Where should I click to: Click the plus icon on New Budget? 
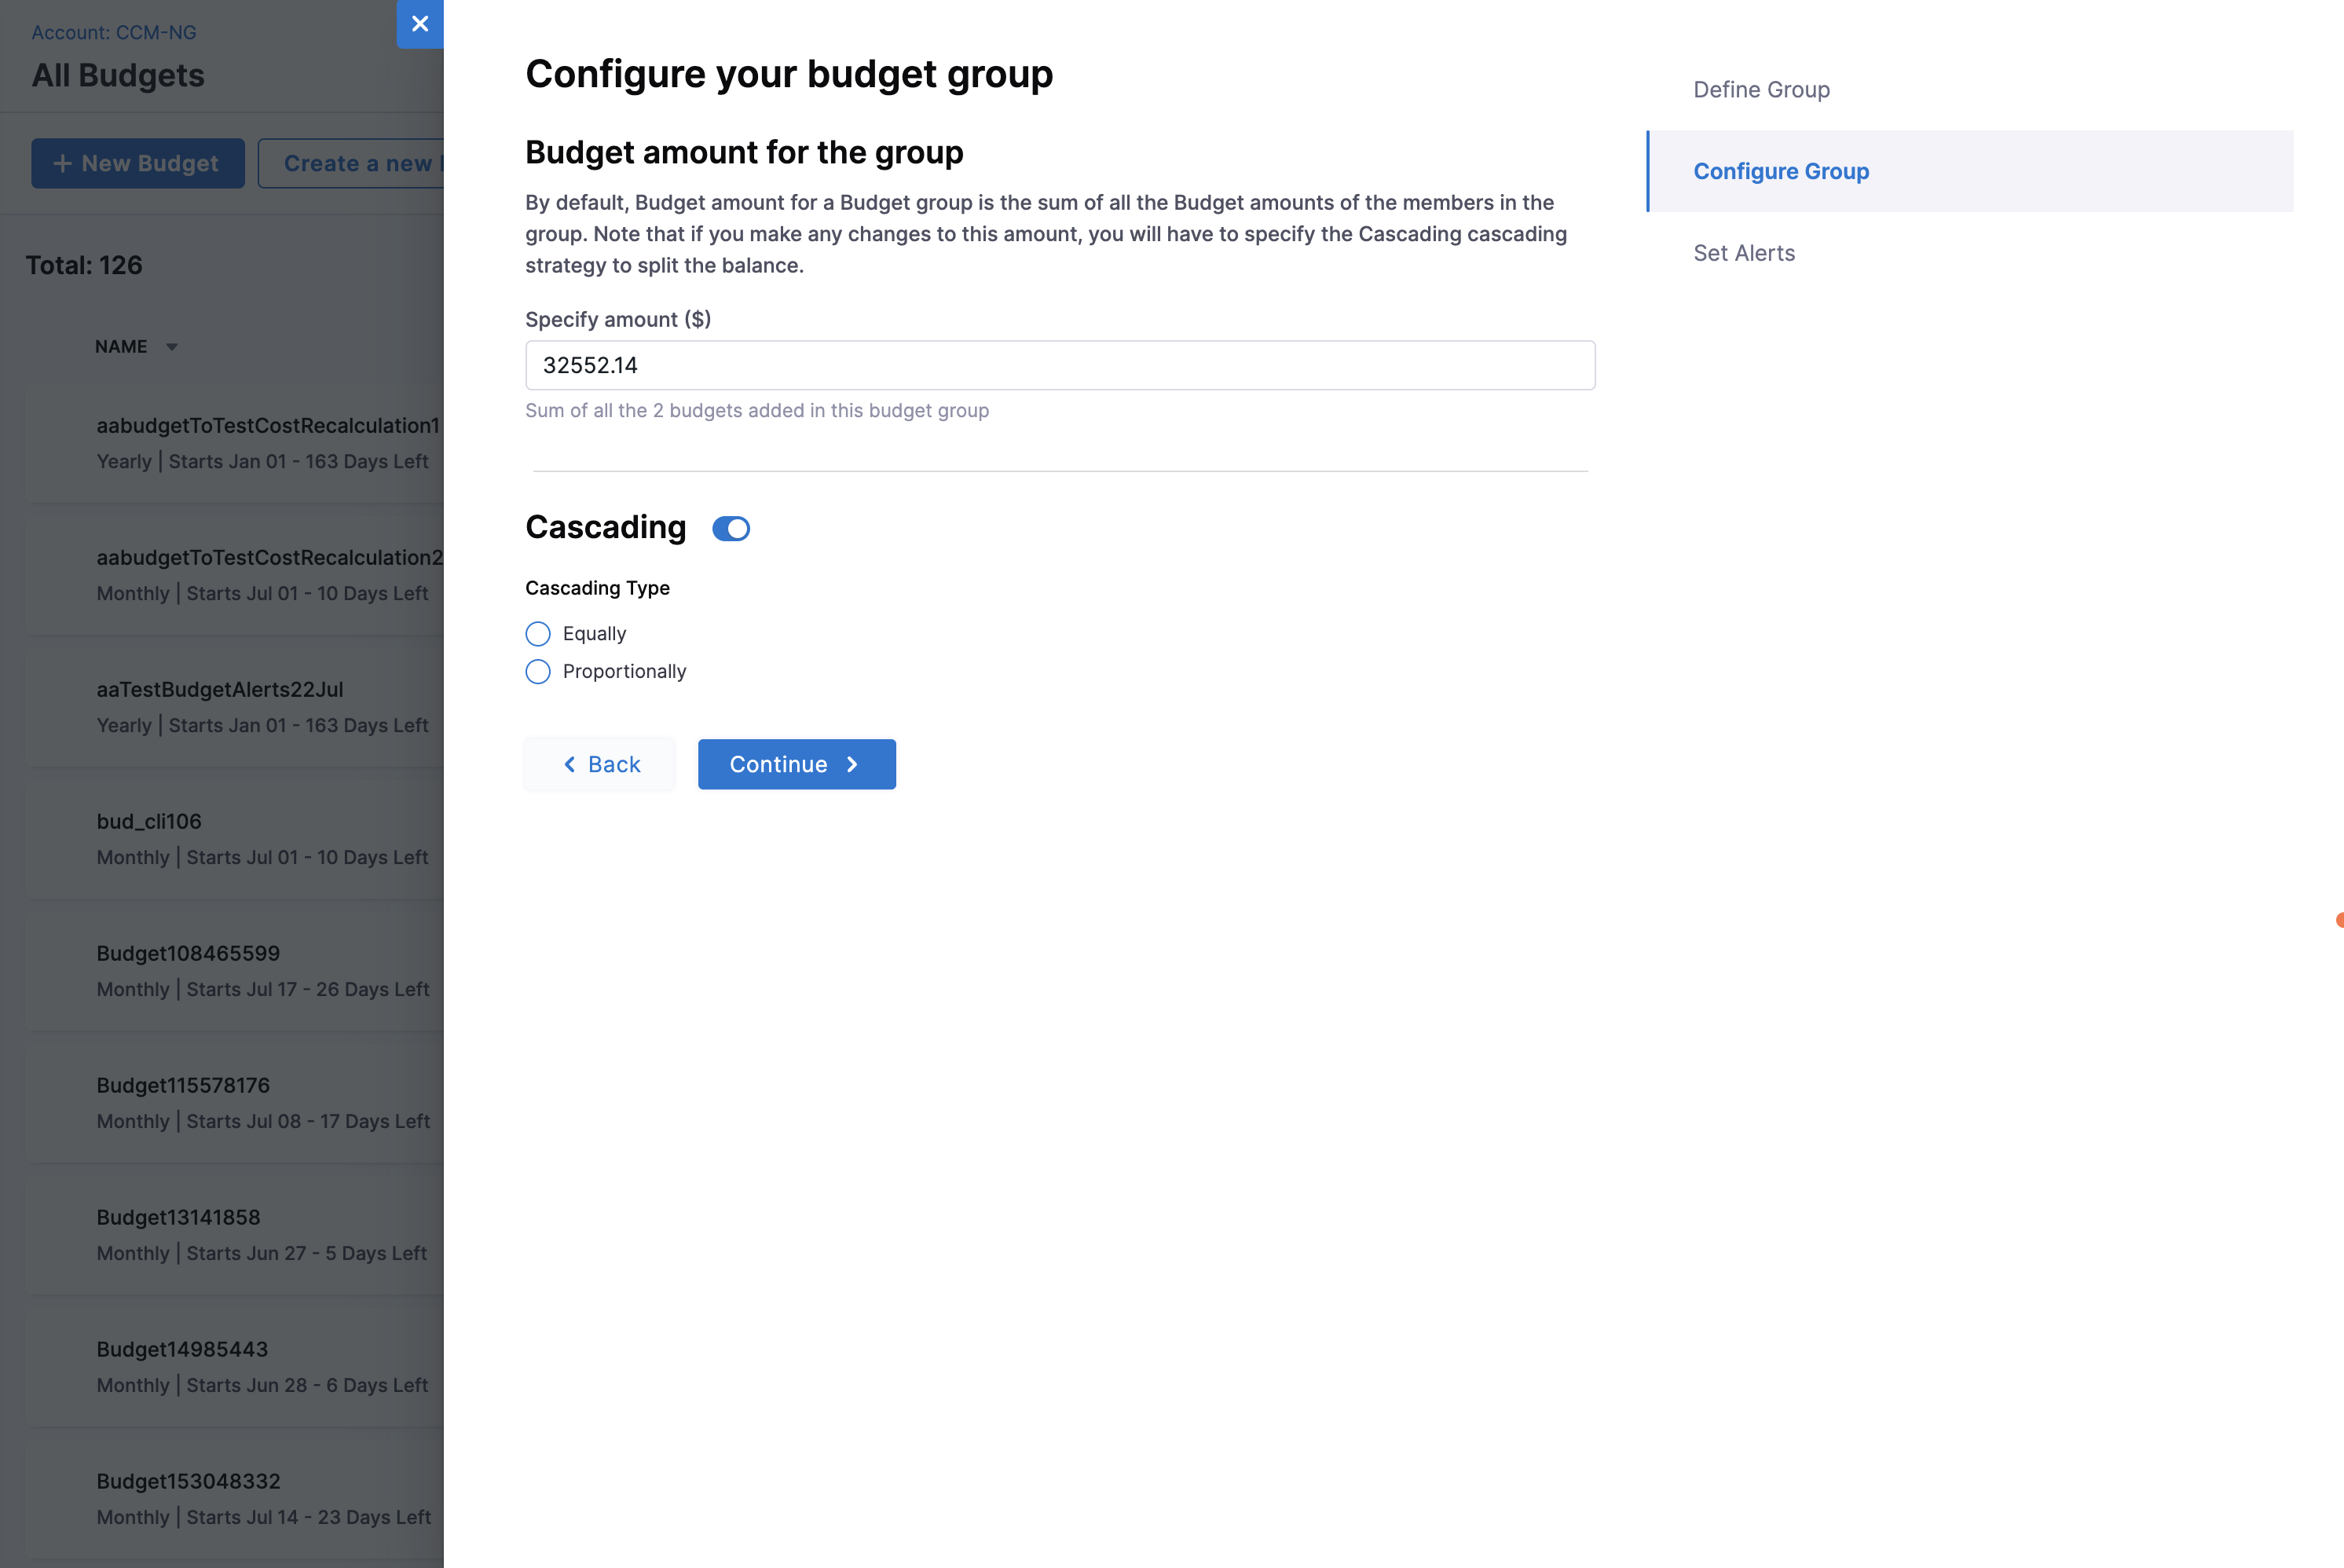click(x=62, y=163)
